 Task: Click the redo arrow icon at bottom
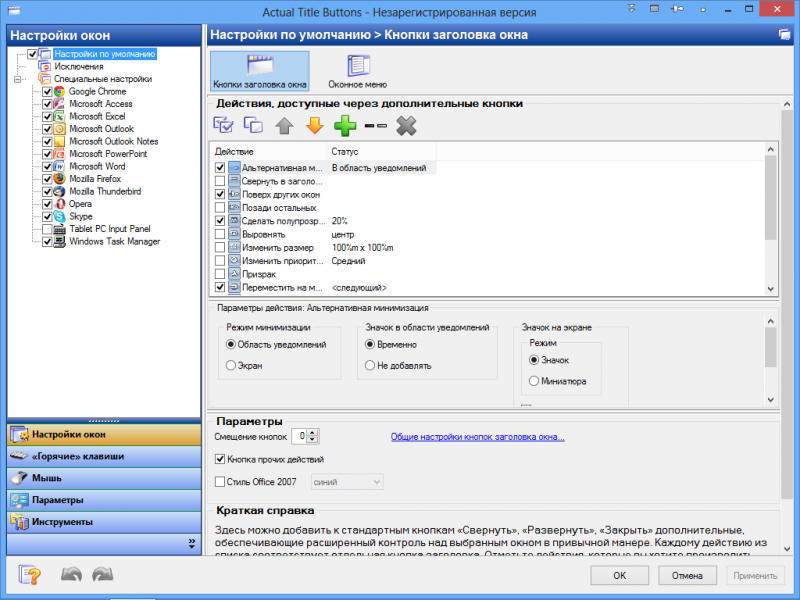103,574
